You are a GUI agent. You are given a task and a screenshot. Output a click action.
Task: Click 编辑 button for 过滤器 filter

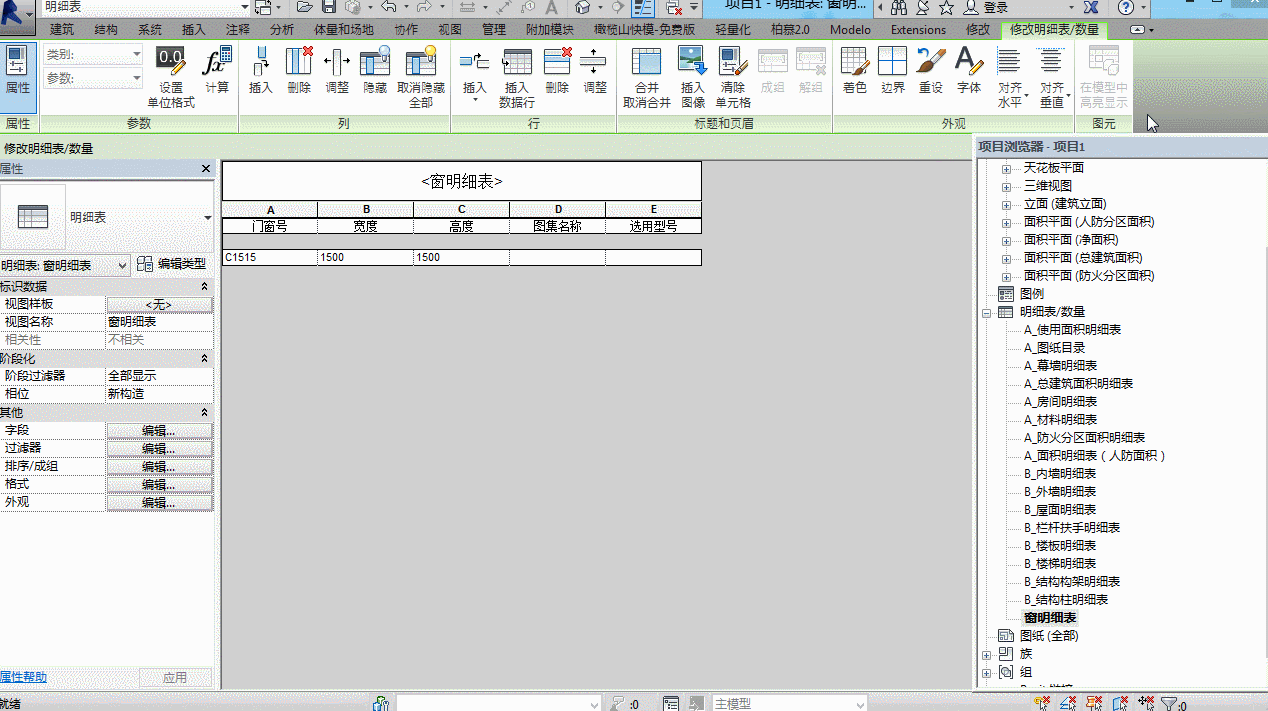pyautogui.click(x=160, y=448)
